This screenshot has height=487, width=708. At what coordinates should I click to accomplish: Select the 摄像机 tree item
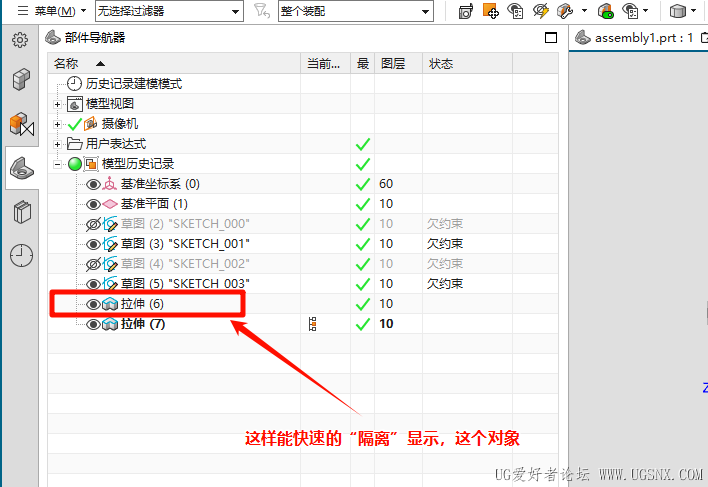[x=120, y=124]
